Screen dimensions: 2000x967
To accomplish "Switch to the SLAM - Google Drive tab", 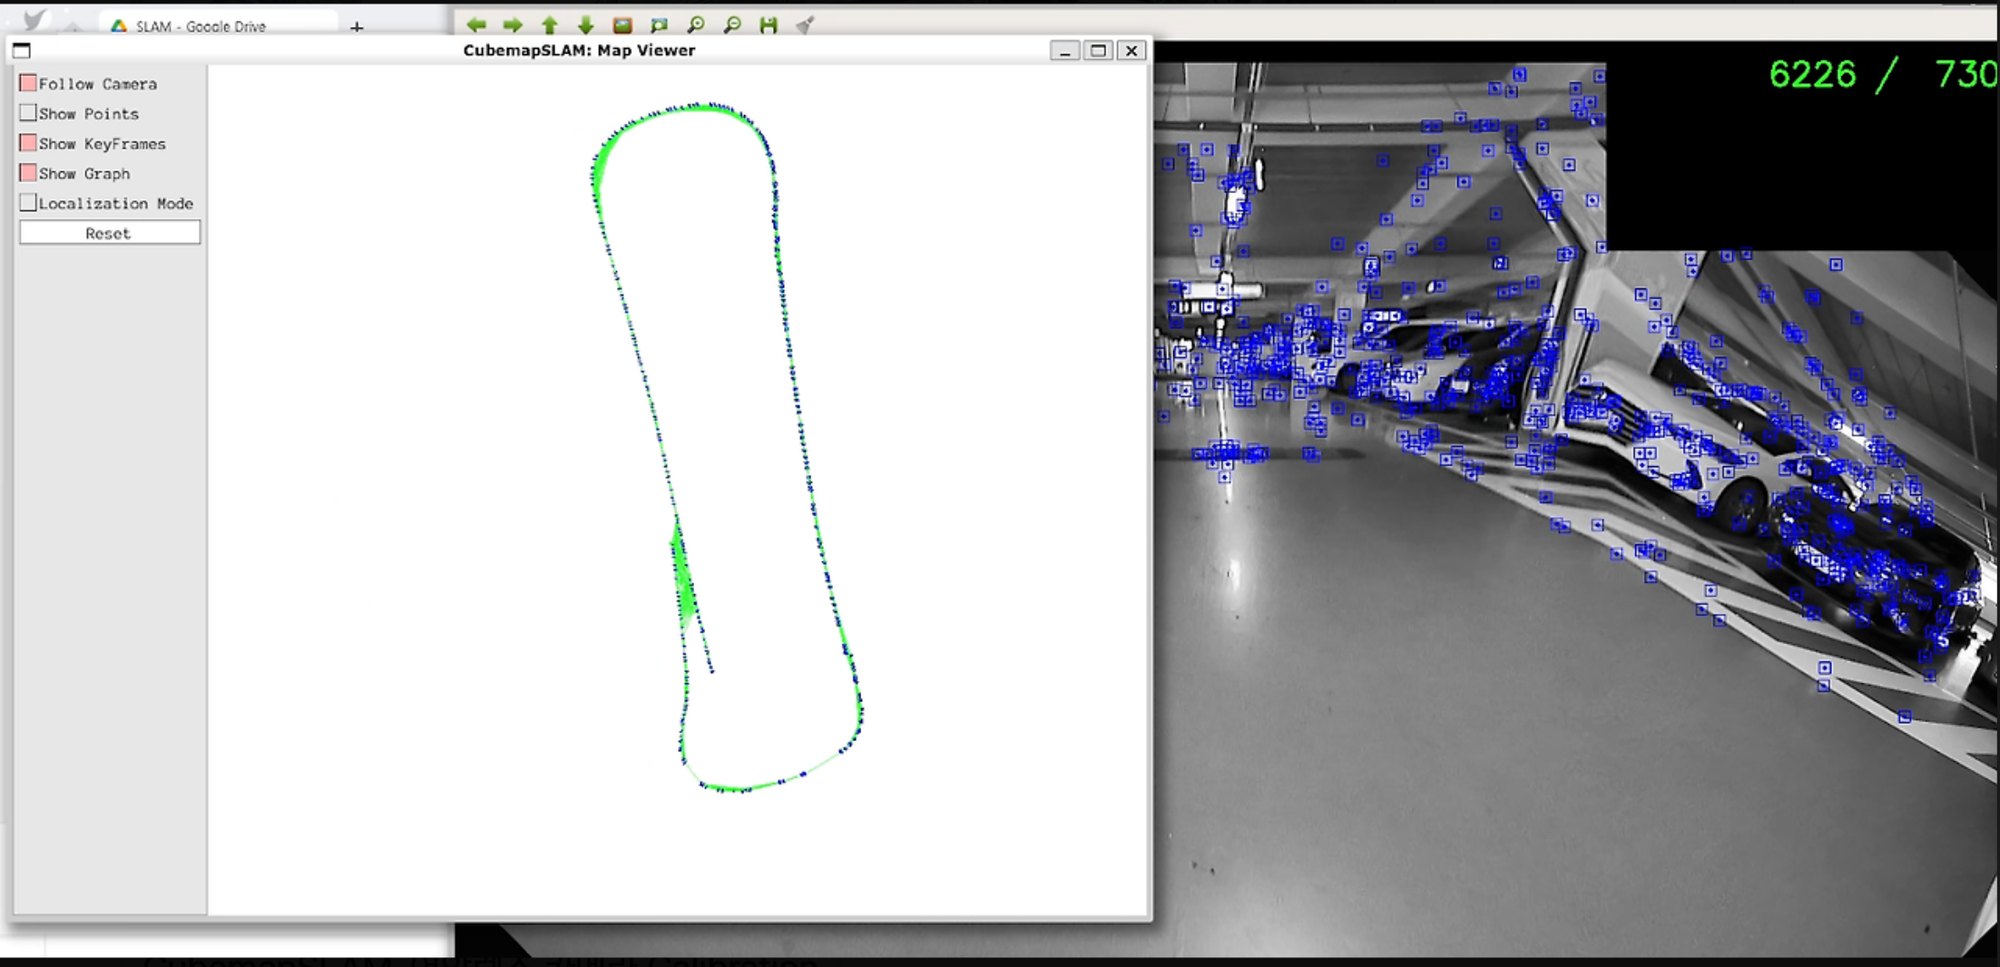I will (x=200, y=26).
